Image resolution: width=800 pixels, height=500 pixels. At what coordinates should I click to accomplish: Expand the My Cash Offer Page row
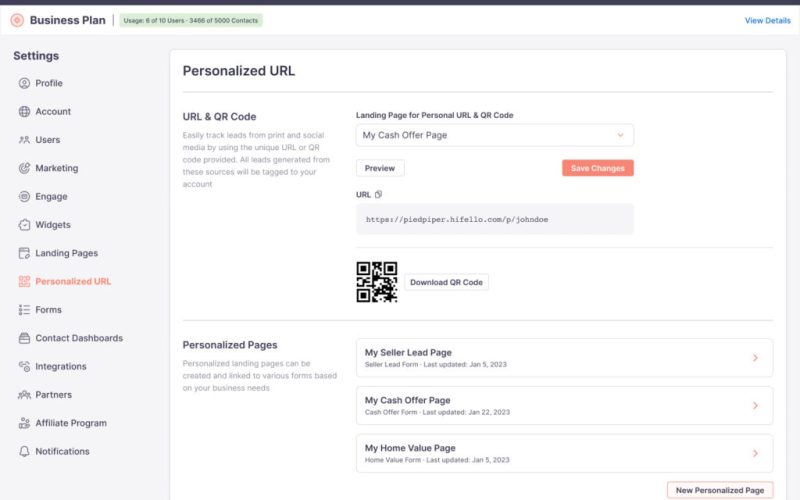[755, 406]
